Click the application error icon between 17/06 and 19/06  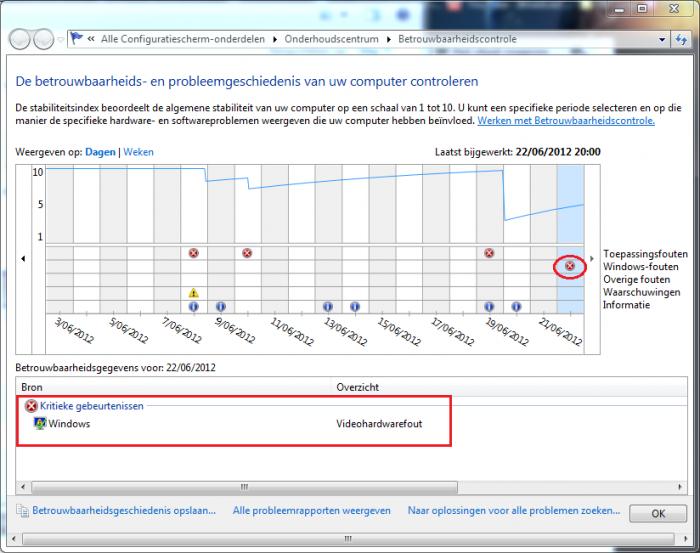pyautogui.click(x=489, y=253)
